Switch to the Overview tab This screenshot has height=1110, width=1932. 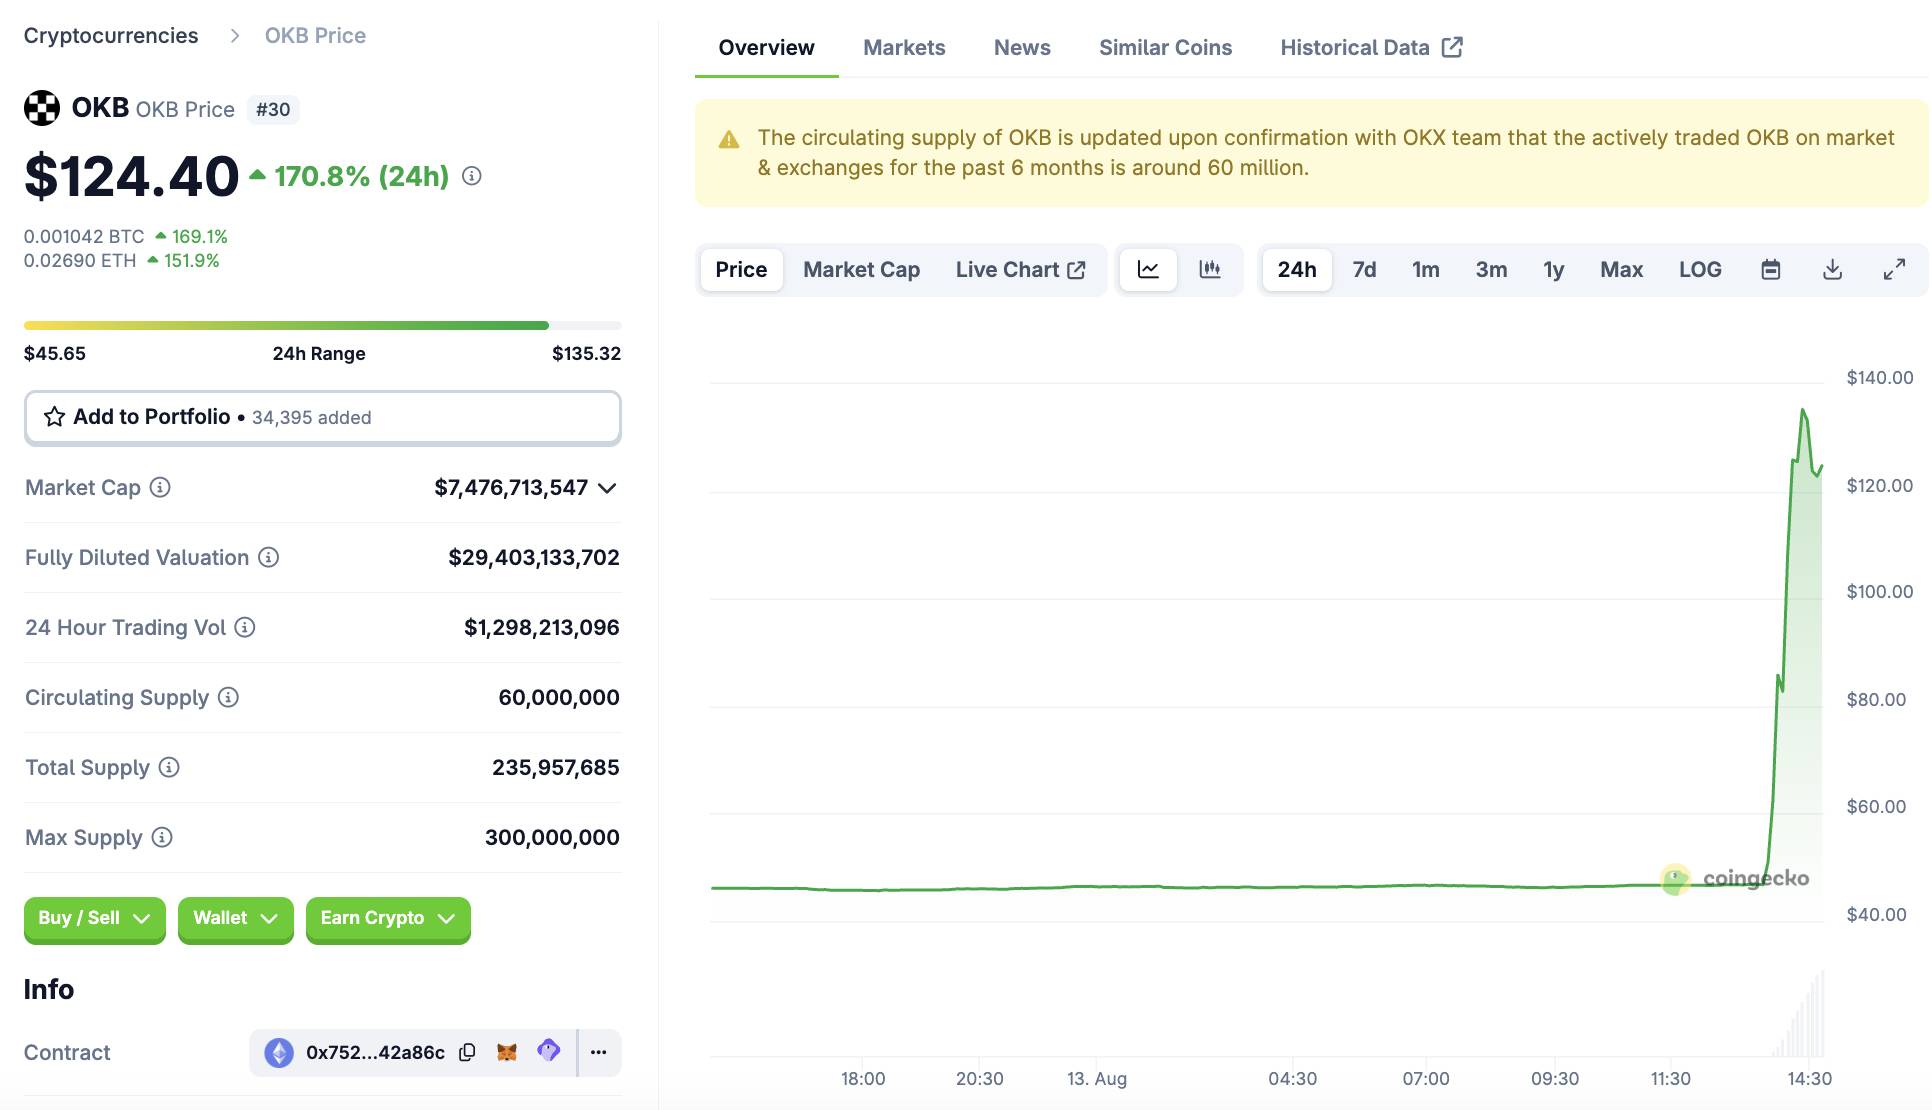[766, 47]
